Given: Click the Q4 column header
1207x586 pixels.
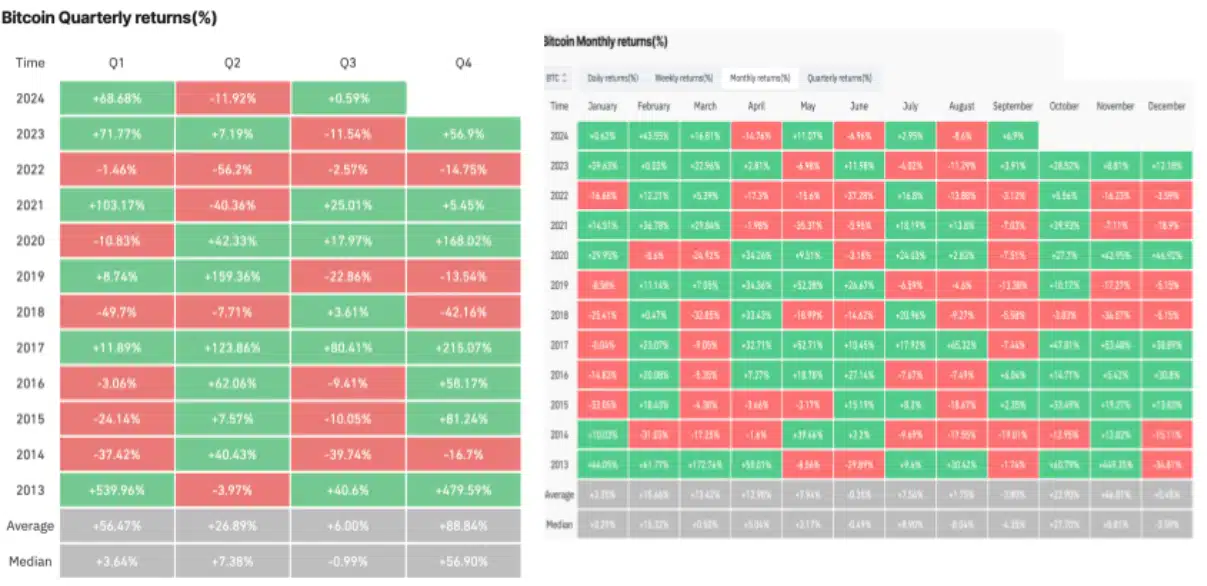Looking at the screenshot, I should coord(464,62).
